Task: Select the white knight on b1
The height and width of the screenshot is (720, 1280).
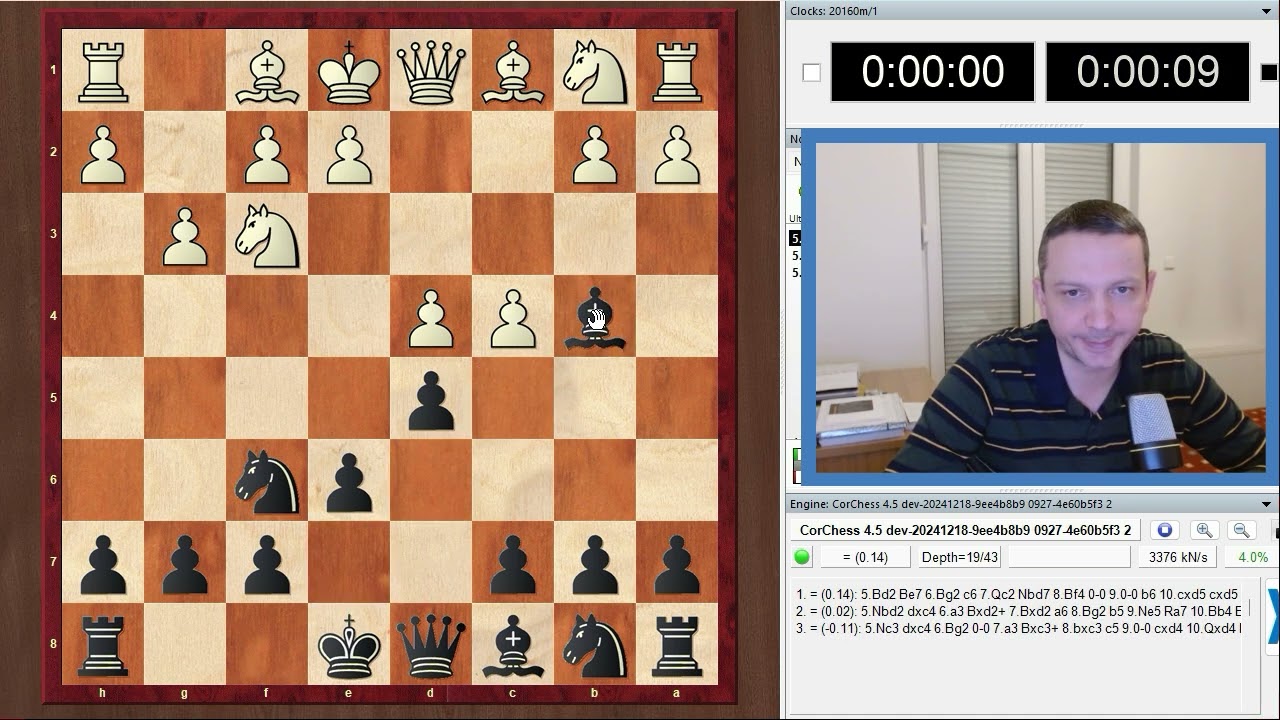Action: 595,71
